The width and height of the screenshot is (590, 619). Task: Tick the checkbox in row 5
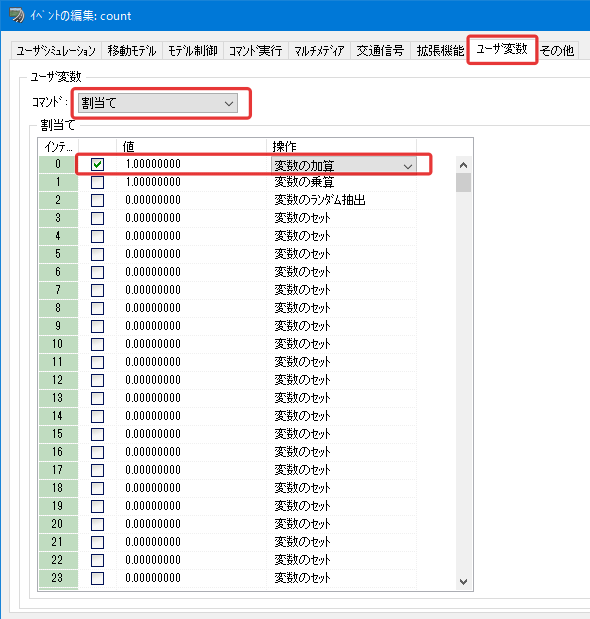[97, 254]
